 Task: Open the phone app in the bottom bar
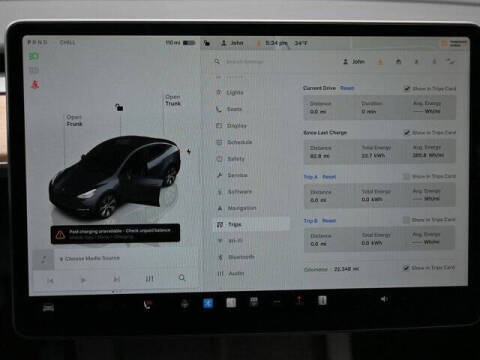(147, 304)
